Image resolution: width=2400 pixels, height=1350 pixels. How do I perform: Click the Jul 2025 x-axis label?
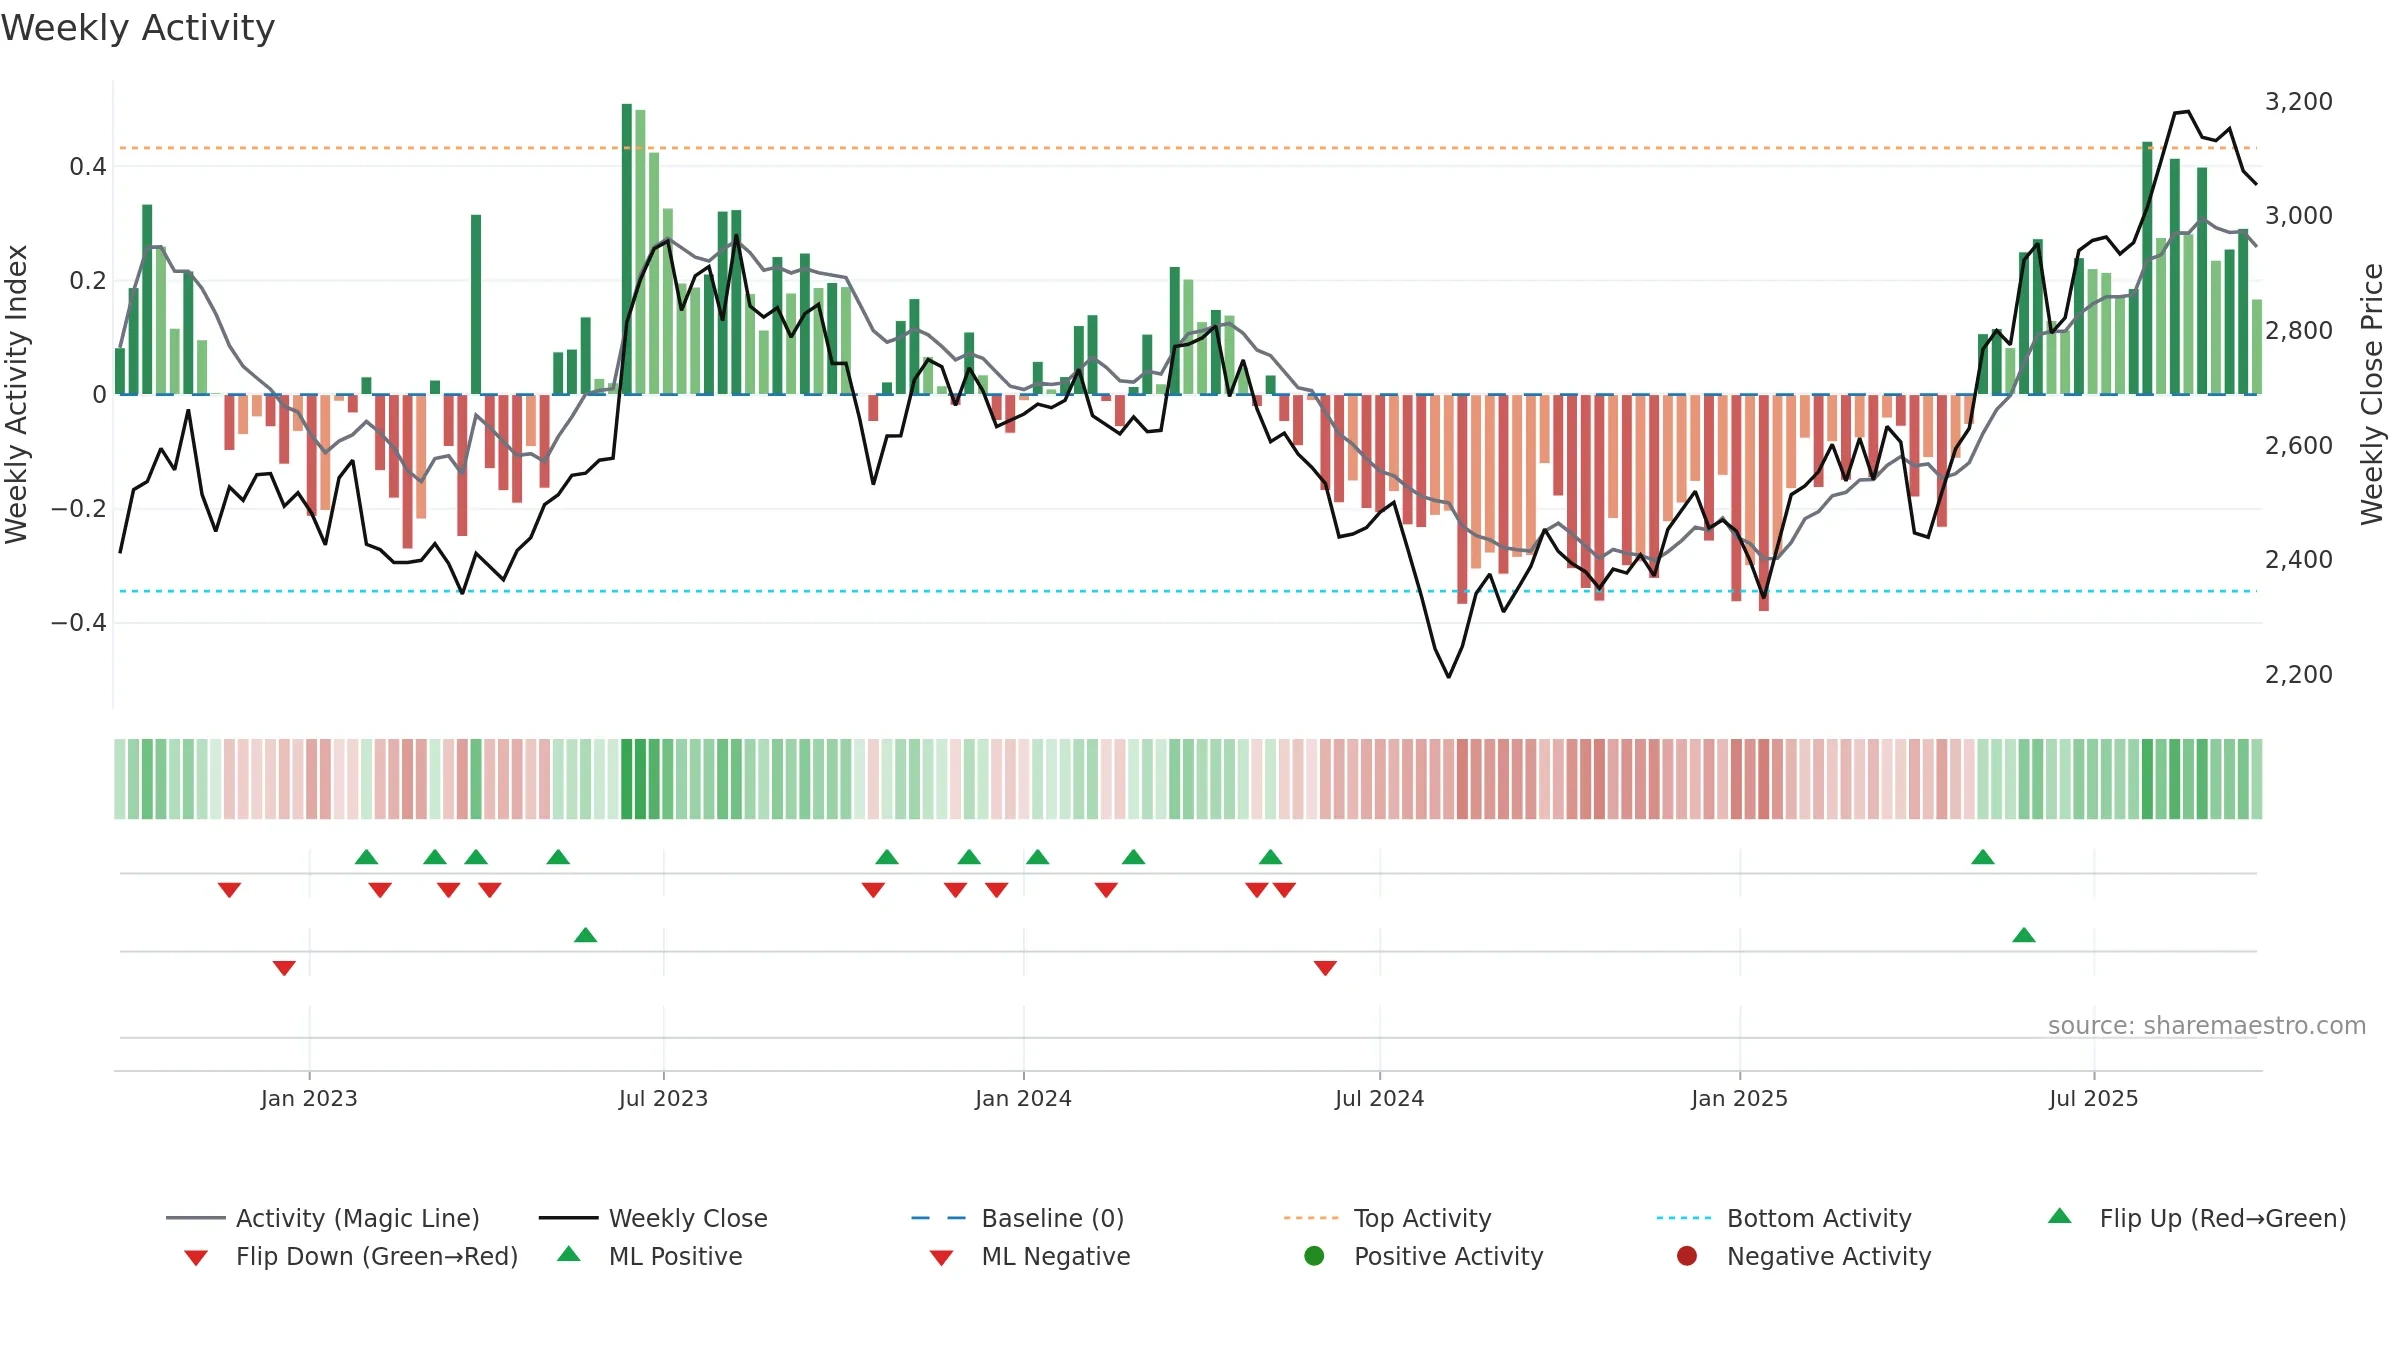[x=2093, y=1098]
